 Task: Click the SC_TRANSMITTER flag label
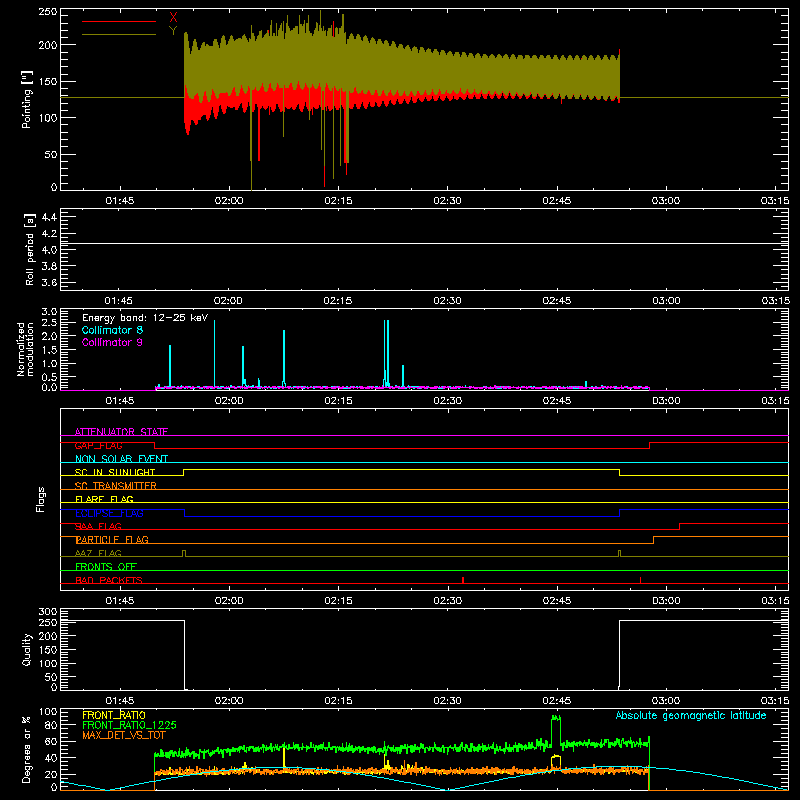coord(116,485)
